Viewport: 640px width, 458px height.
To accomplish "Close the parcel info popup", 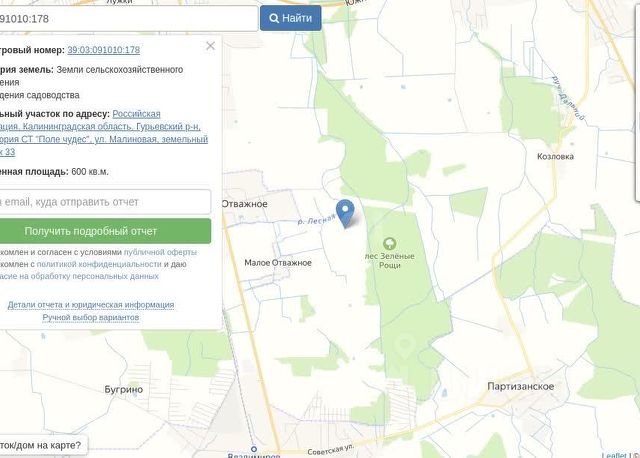I will click(x=210, y=46).
